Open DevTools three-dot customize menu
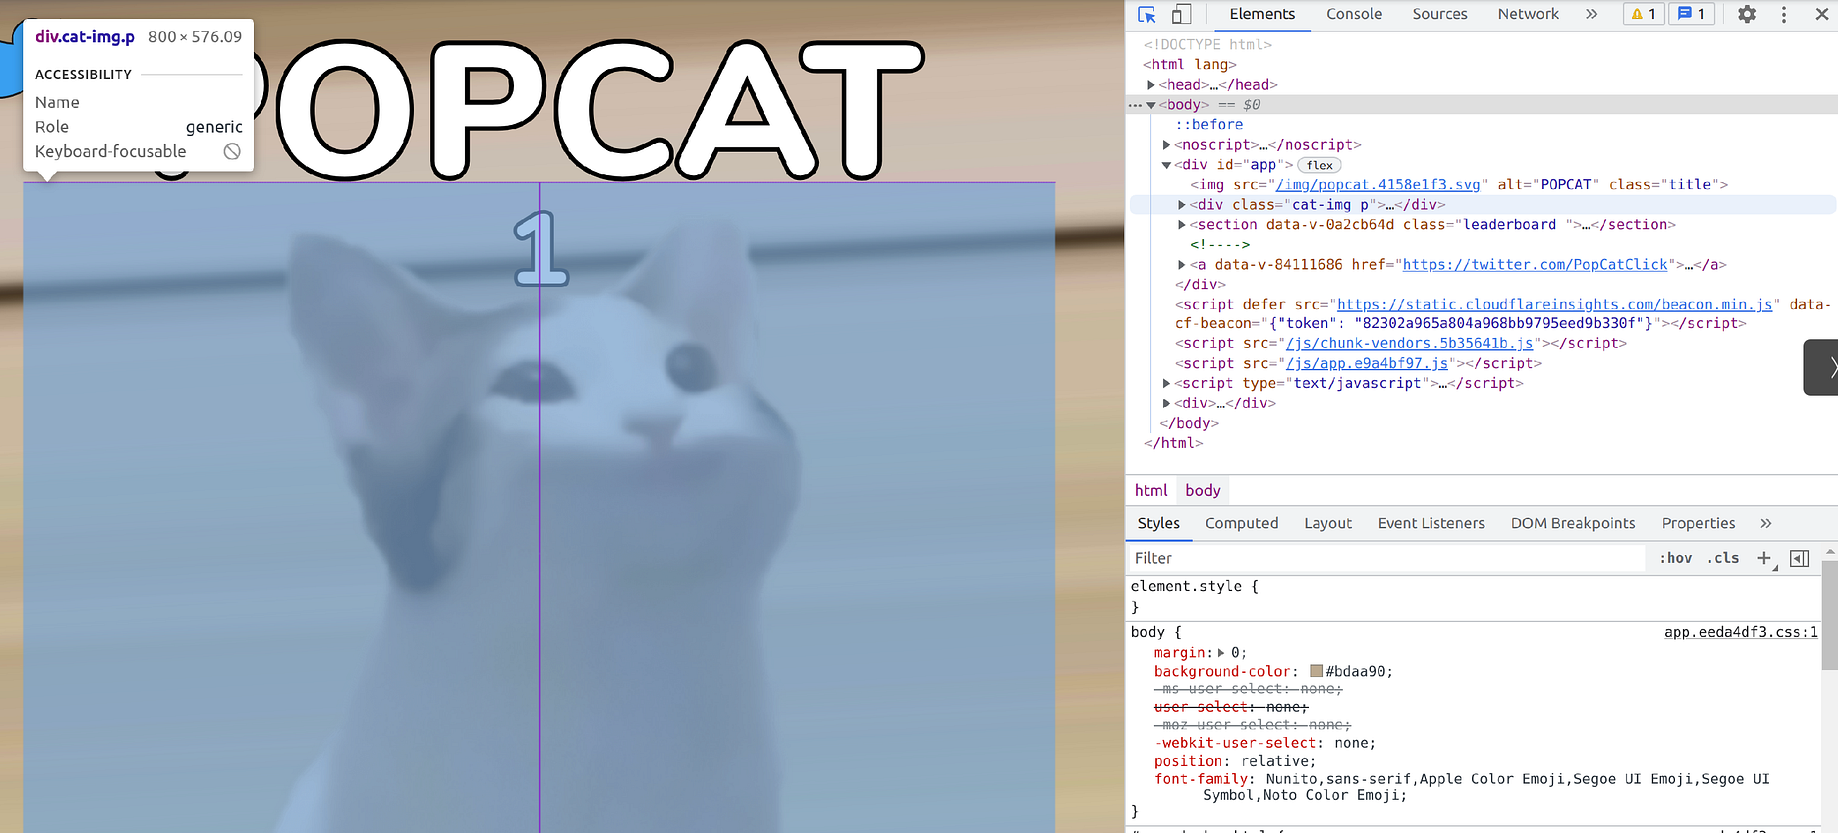The width and height of the screenshot is (1838, 833). pos(1783,14)
